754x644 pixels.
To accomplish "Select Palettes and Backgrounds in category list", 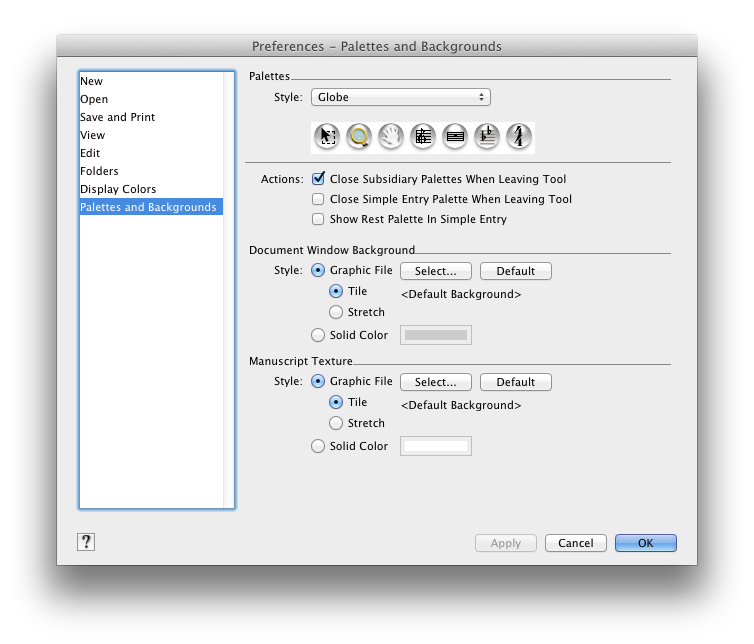I will coord(151,207).
